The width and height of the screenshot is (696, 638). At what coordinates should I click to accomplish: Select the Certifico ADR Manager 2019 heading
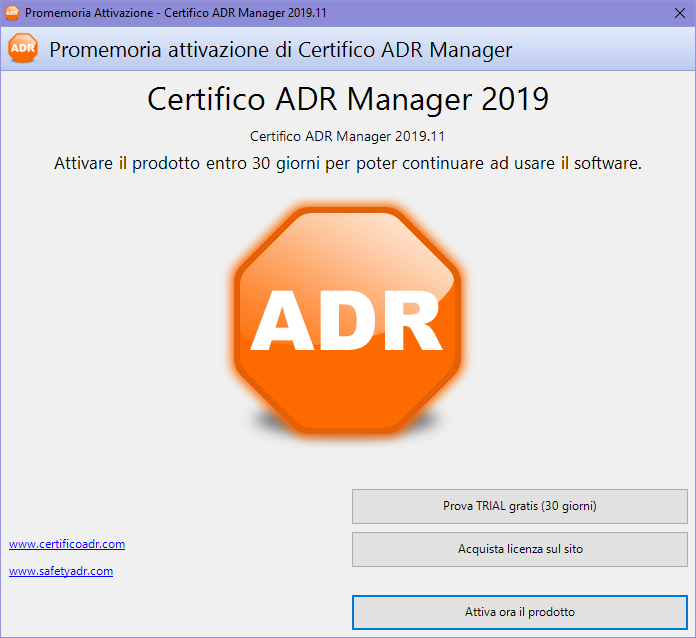348,99
